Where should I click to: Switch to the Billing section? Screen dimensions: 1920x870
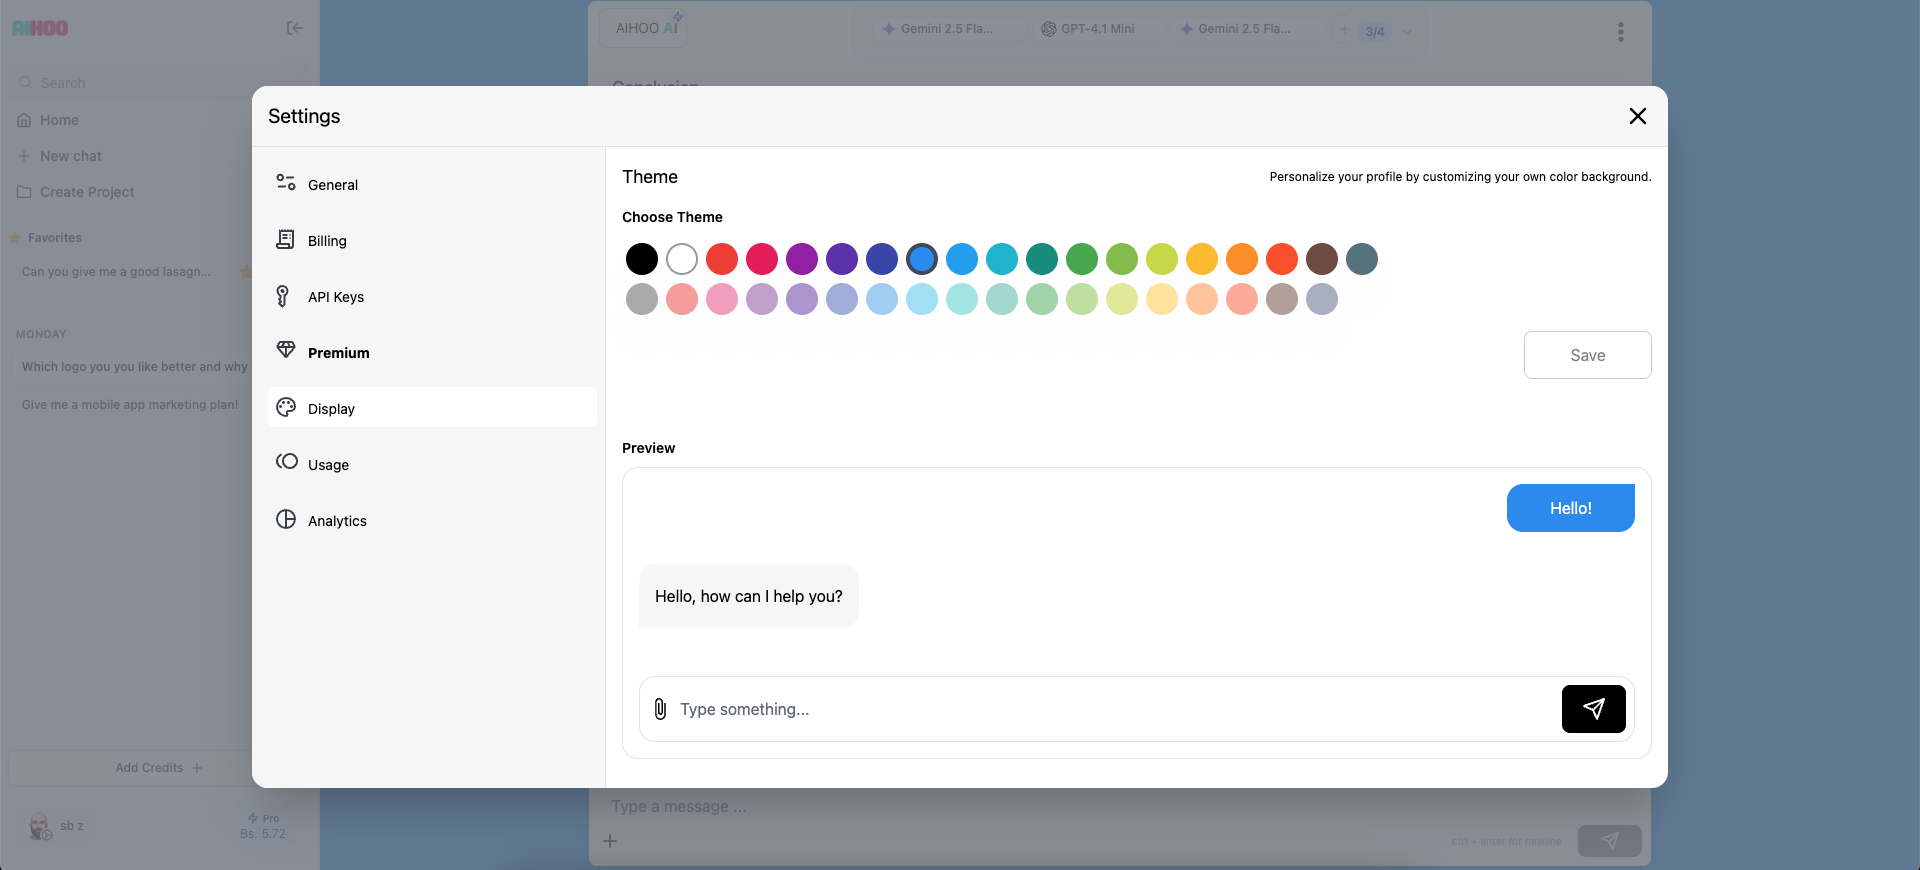point(327,241)
